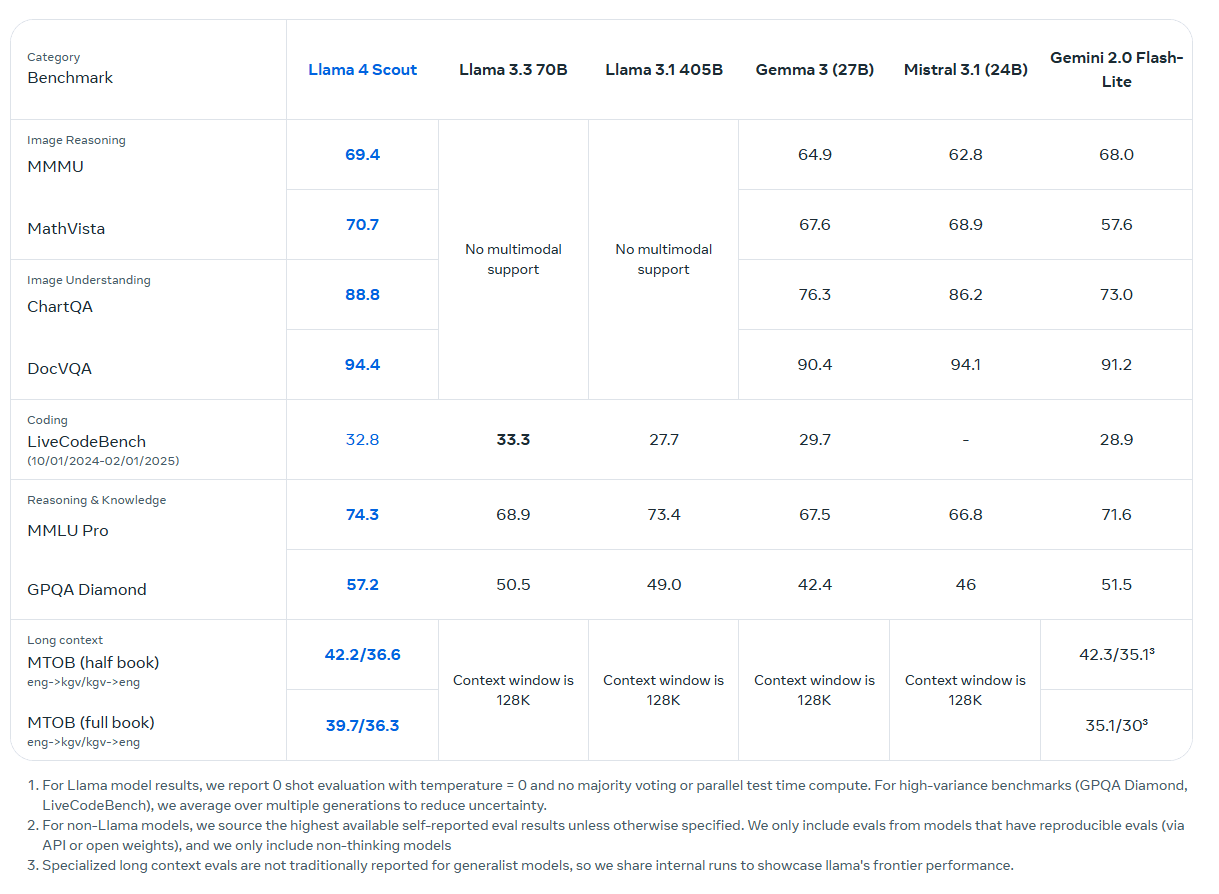Click Gemini's 42.3/35.1 MTOB half book score
1219x894 pixels.
point(1116,655)
